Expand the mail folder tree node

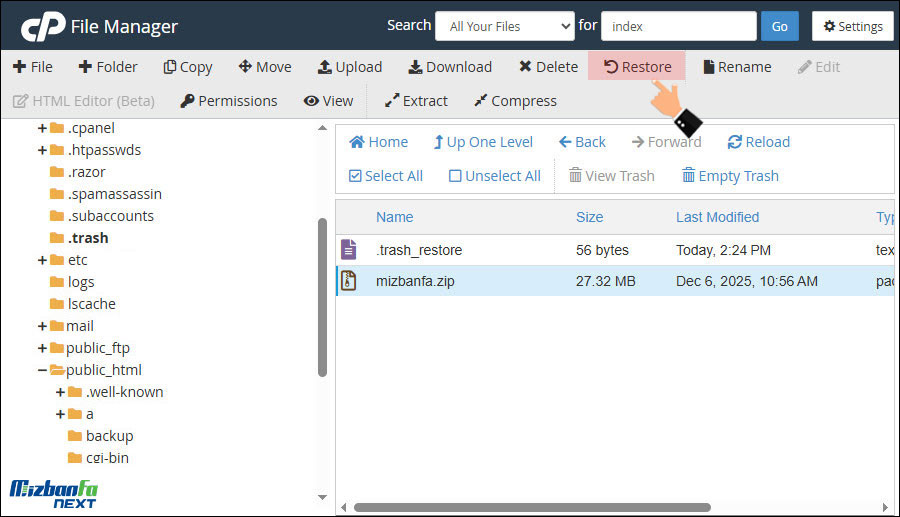[x=43, y=326]
